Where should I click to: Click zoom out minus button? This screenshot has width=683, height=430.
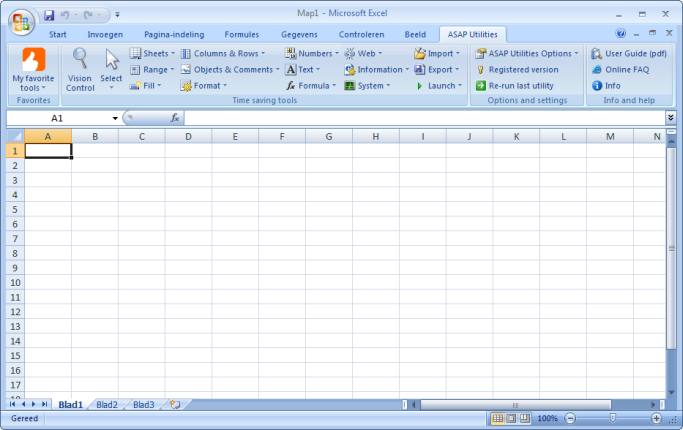point(570,419)
